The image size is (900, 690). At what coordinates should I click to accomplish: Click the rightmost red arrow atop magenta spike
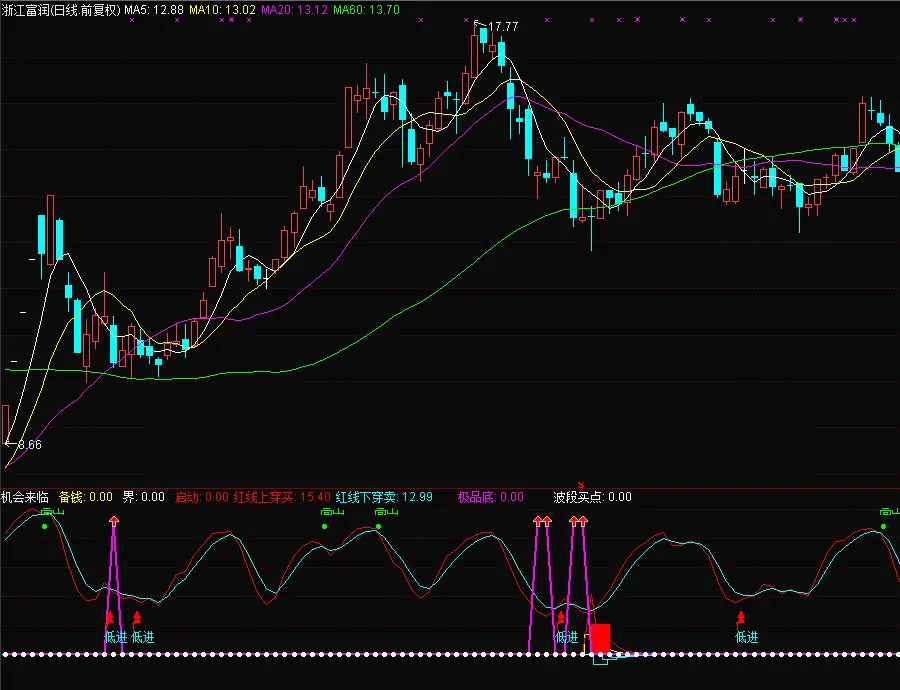[x=583, y=521]
